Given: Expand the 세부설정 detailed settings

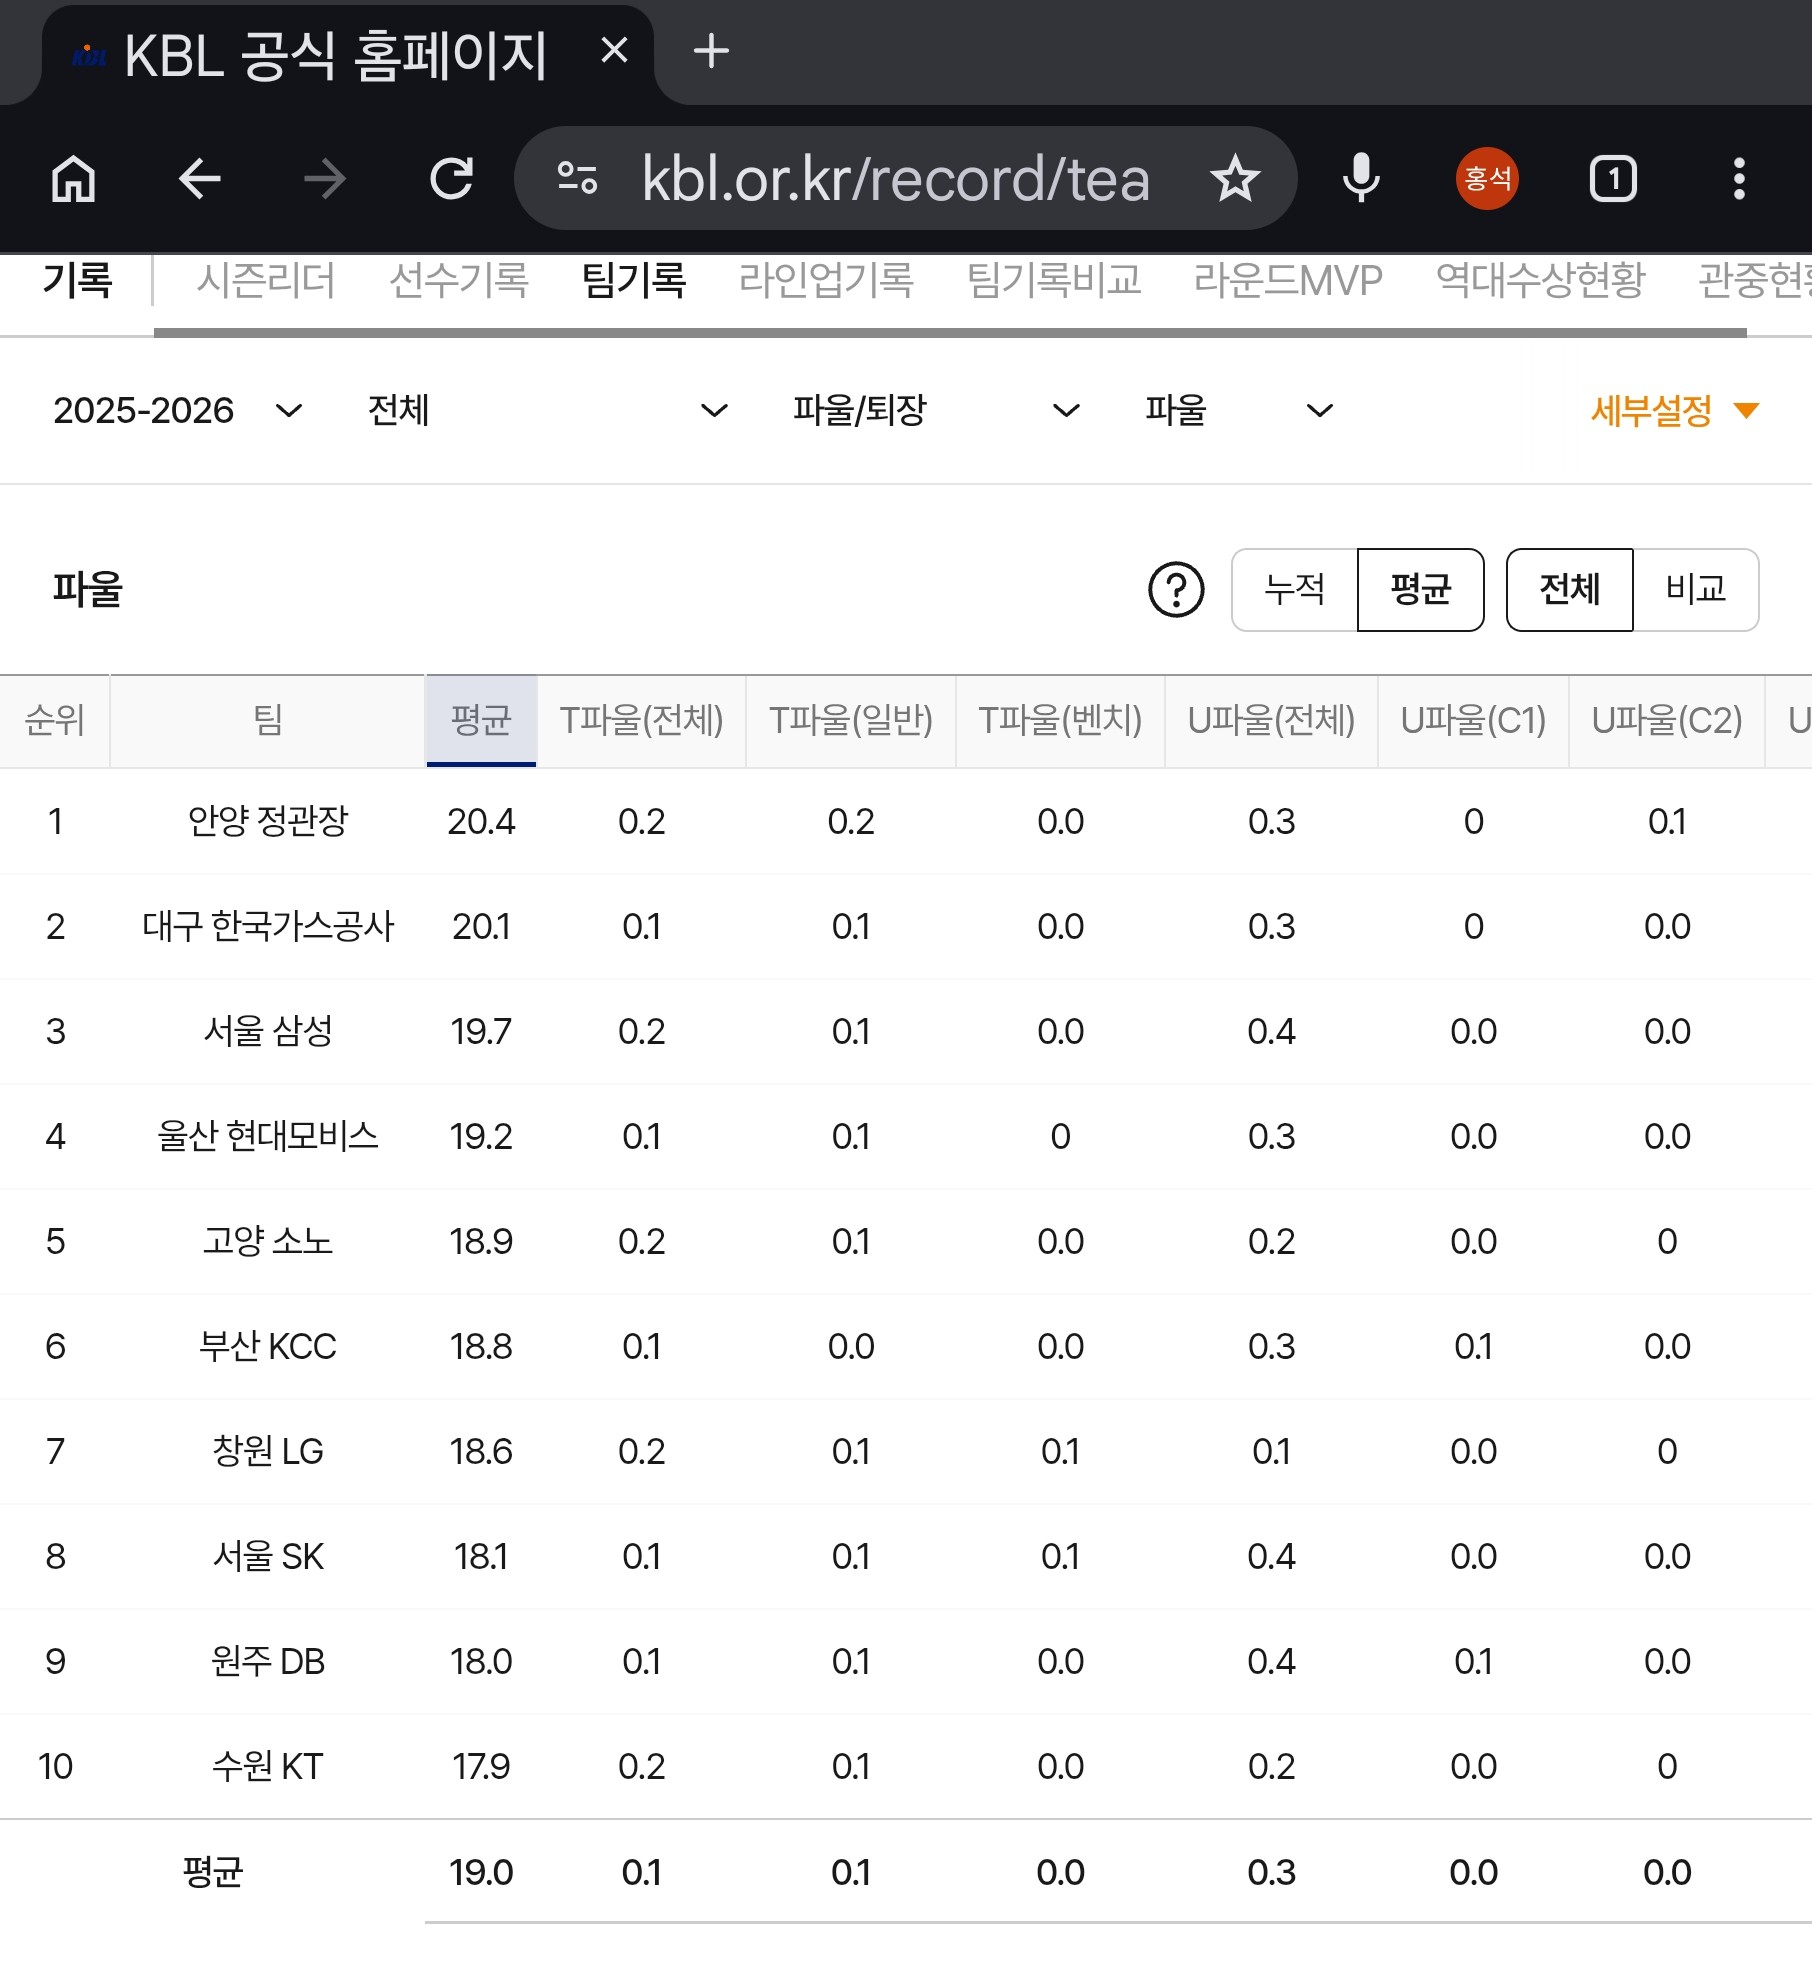Looking at the screenshot, I should 1674,411.
